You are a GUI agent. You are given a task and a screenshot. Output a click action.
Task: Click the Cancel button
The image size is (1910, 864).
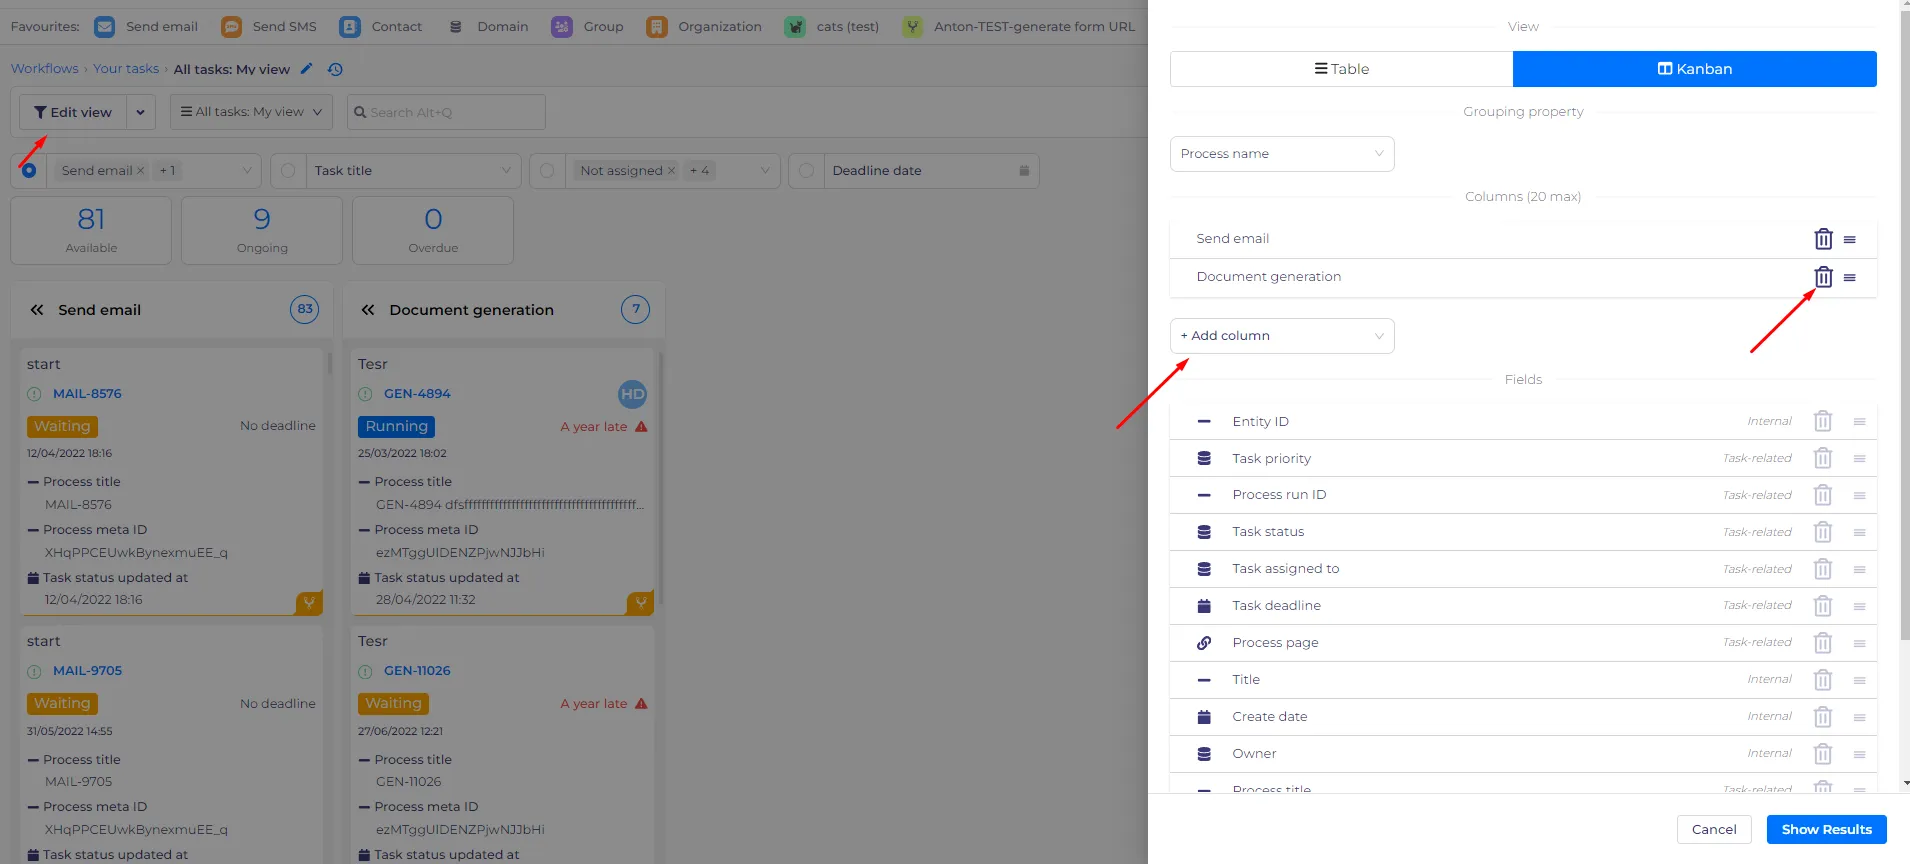point(1714,829)
